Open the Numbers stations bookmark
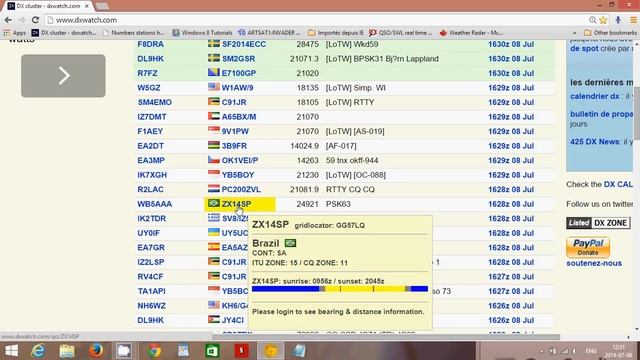This screenshot has height=360, width=640. [x=133, y=33]
